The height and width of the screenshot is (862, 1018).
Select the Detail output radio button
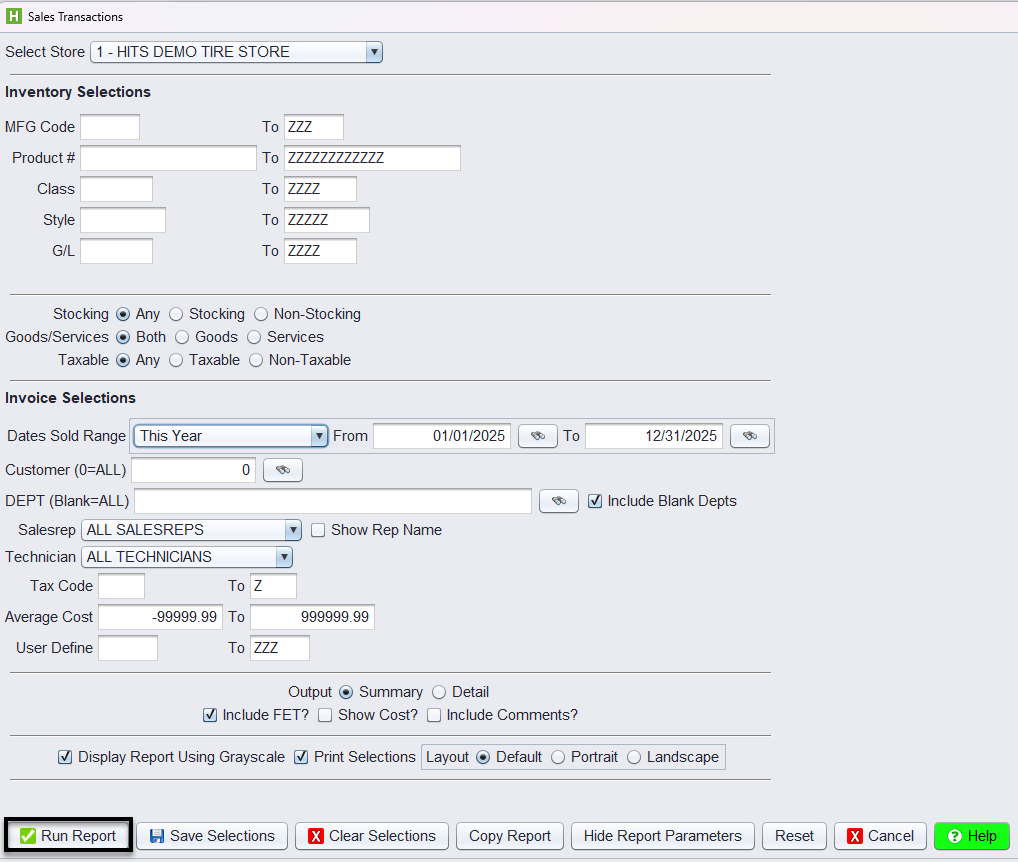click(x=439, y=692)
